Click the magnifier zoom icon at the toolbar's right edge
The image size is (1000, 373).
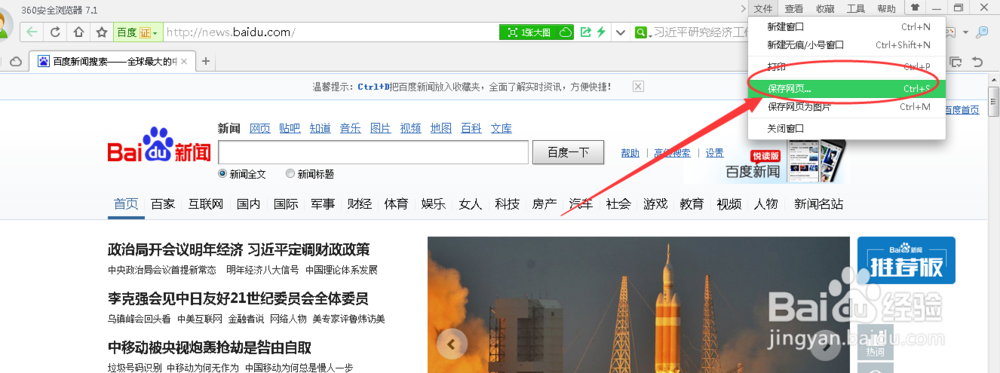(x=982, y=32)
